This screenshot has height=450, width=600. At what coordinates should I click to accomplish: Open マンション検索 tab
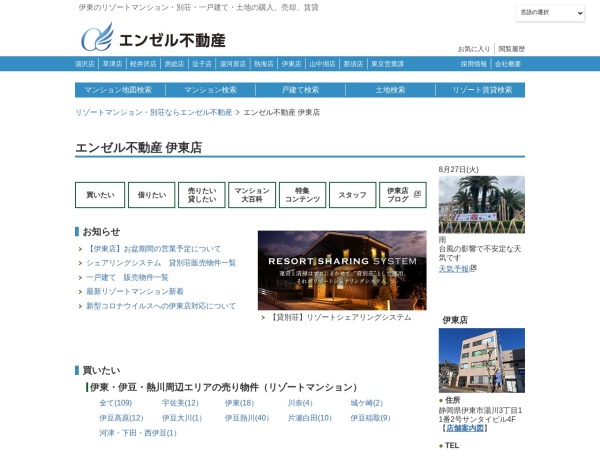click(x=210, y=90)
